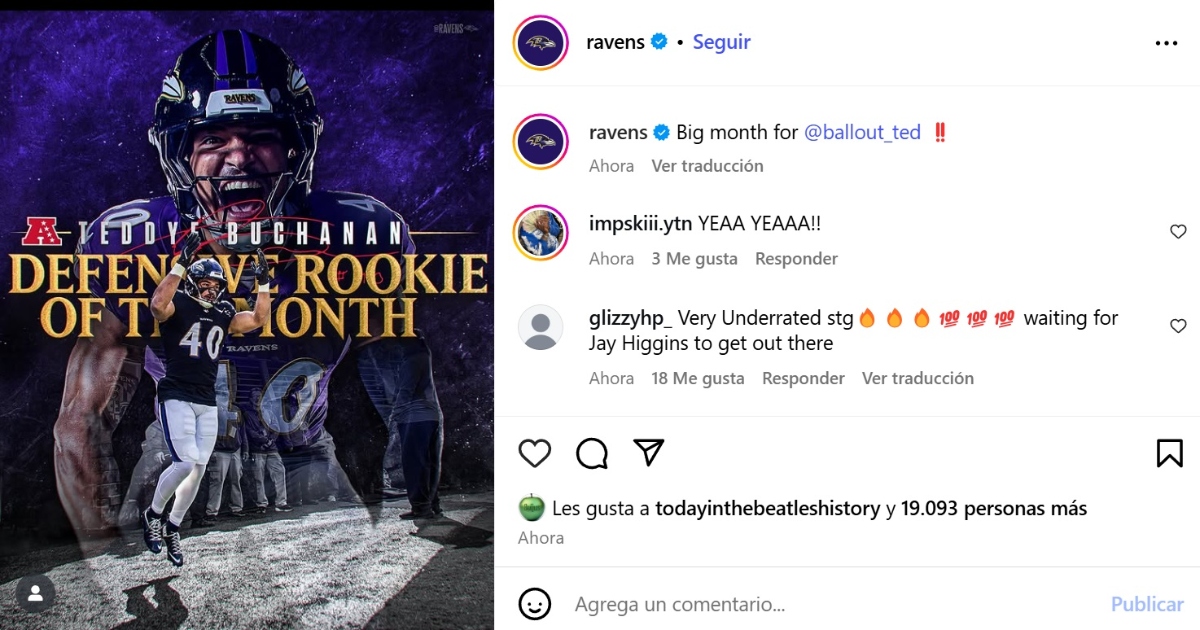Viewport: 1200px width, 630px height.
Task: Open the ravens profile picture in header
Action: point(541,43)
